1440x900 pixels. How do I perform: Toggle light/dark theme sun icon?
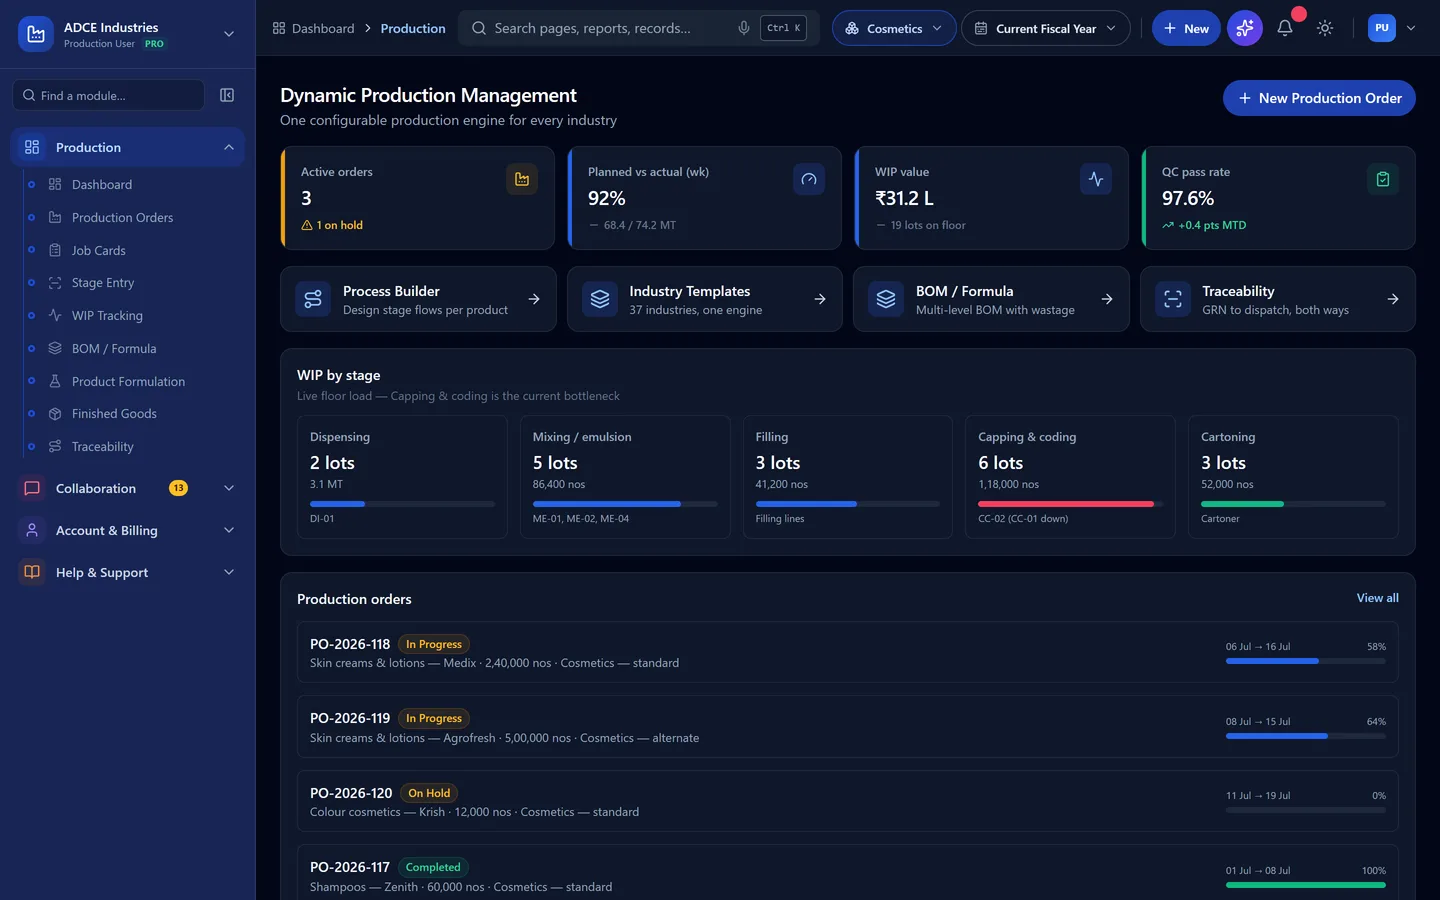[1325, 28]
